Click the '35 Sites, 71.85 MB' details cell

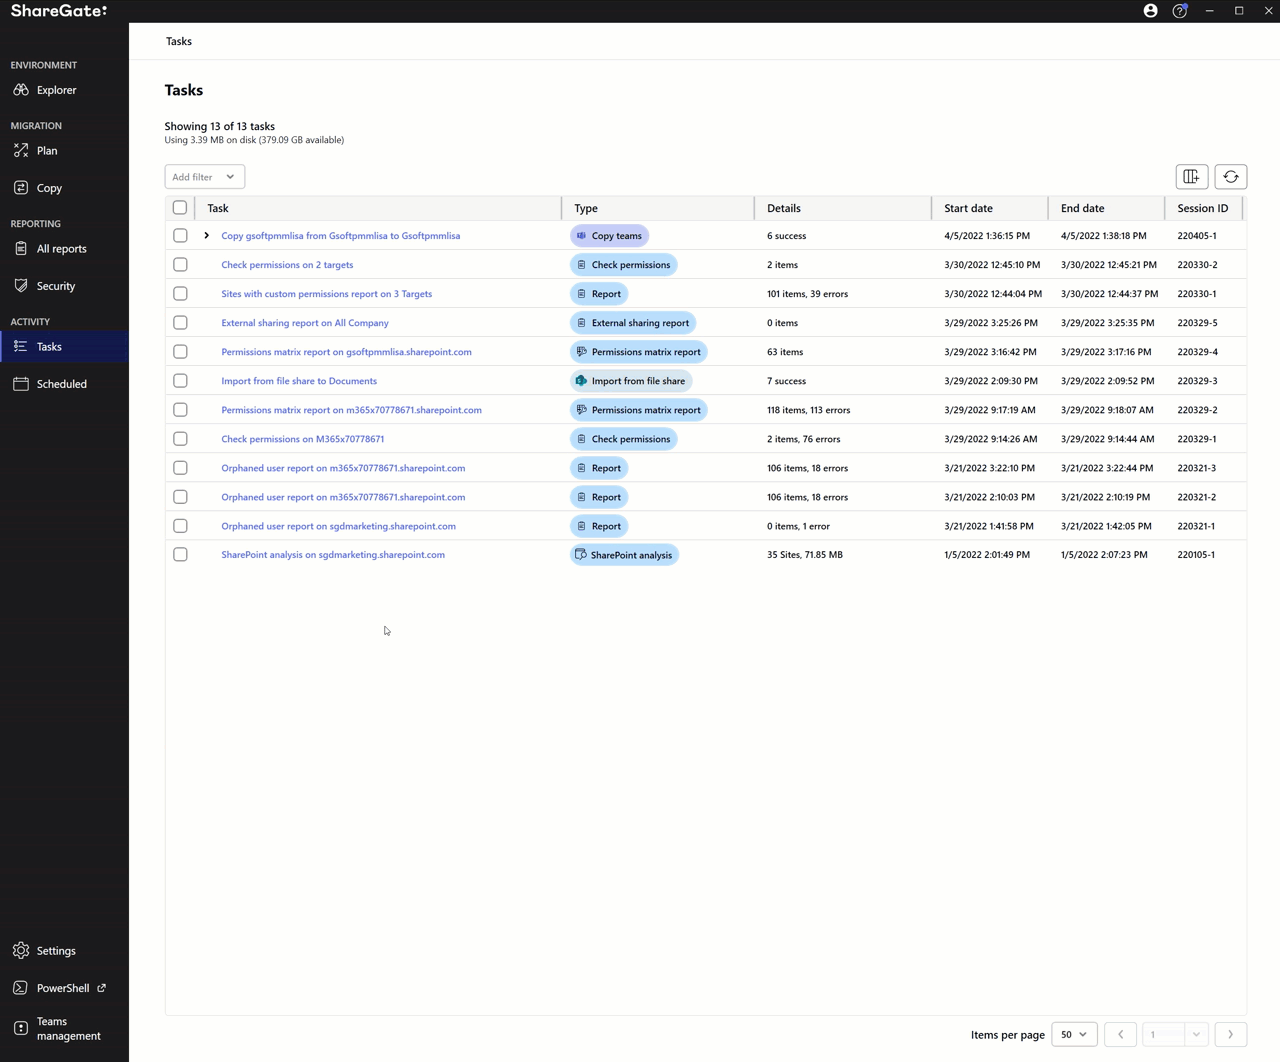(x=805, y=555)
